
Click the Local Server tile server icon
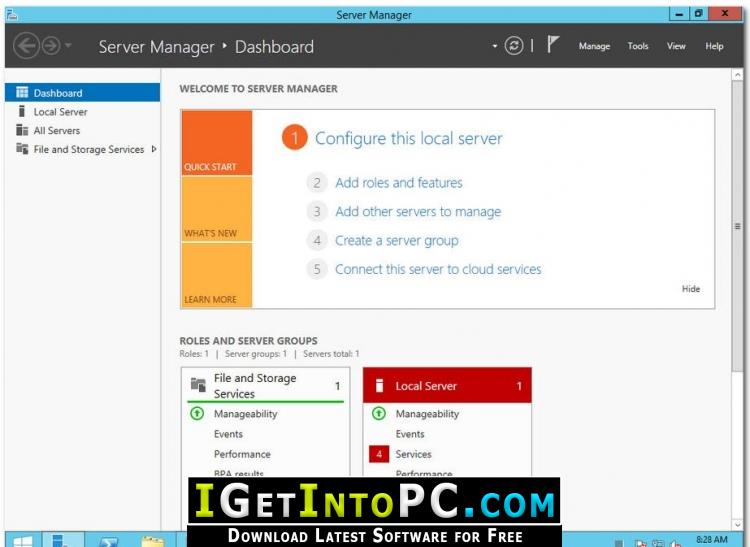379,385
